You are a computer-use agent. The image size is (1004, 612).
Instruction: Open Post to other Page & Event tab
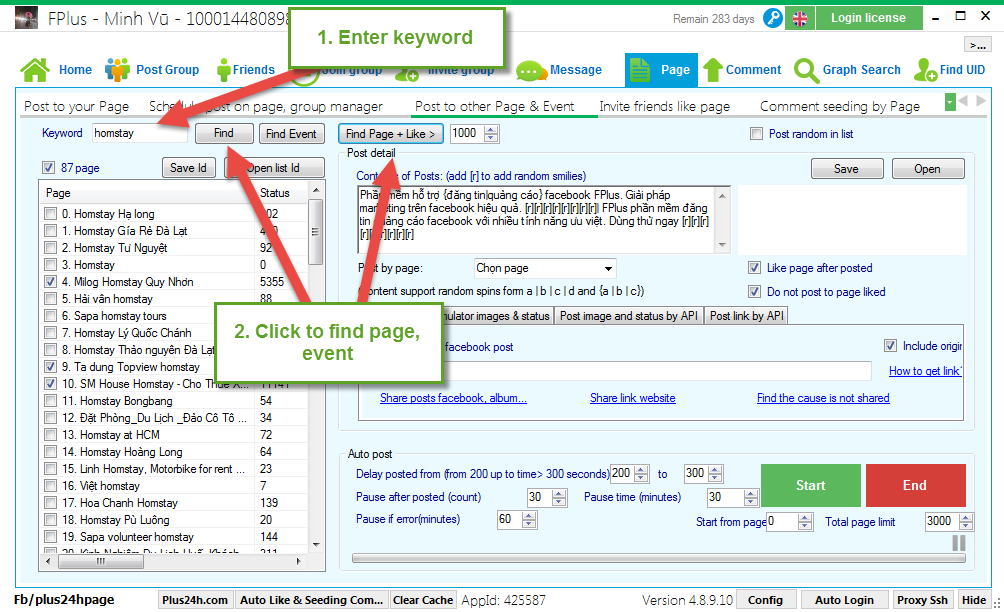pos(494,106)
